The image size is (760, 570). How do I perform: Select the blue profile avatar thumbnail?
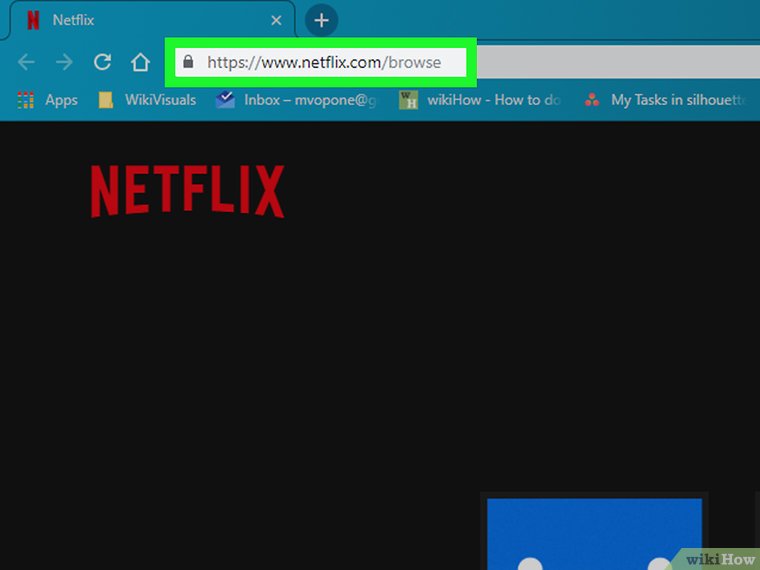pos(594,534)
